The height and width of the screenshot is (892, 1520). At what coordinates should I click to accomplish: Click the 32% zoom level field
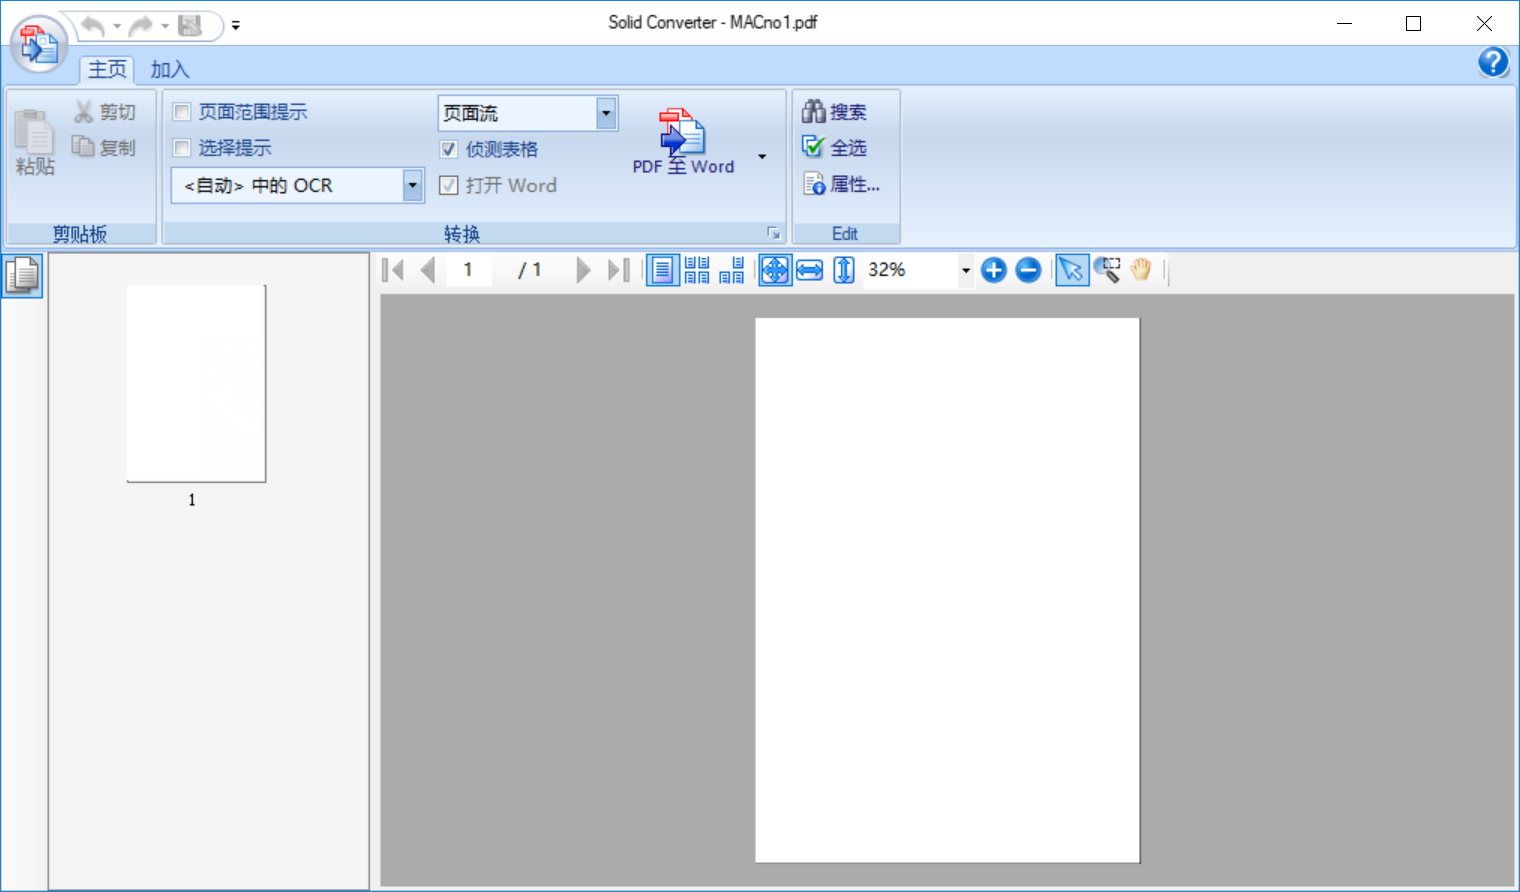[909, 270]
